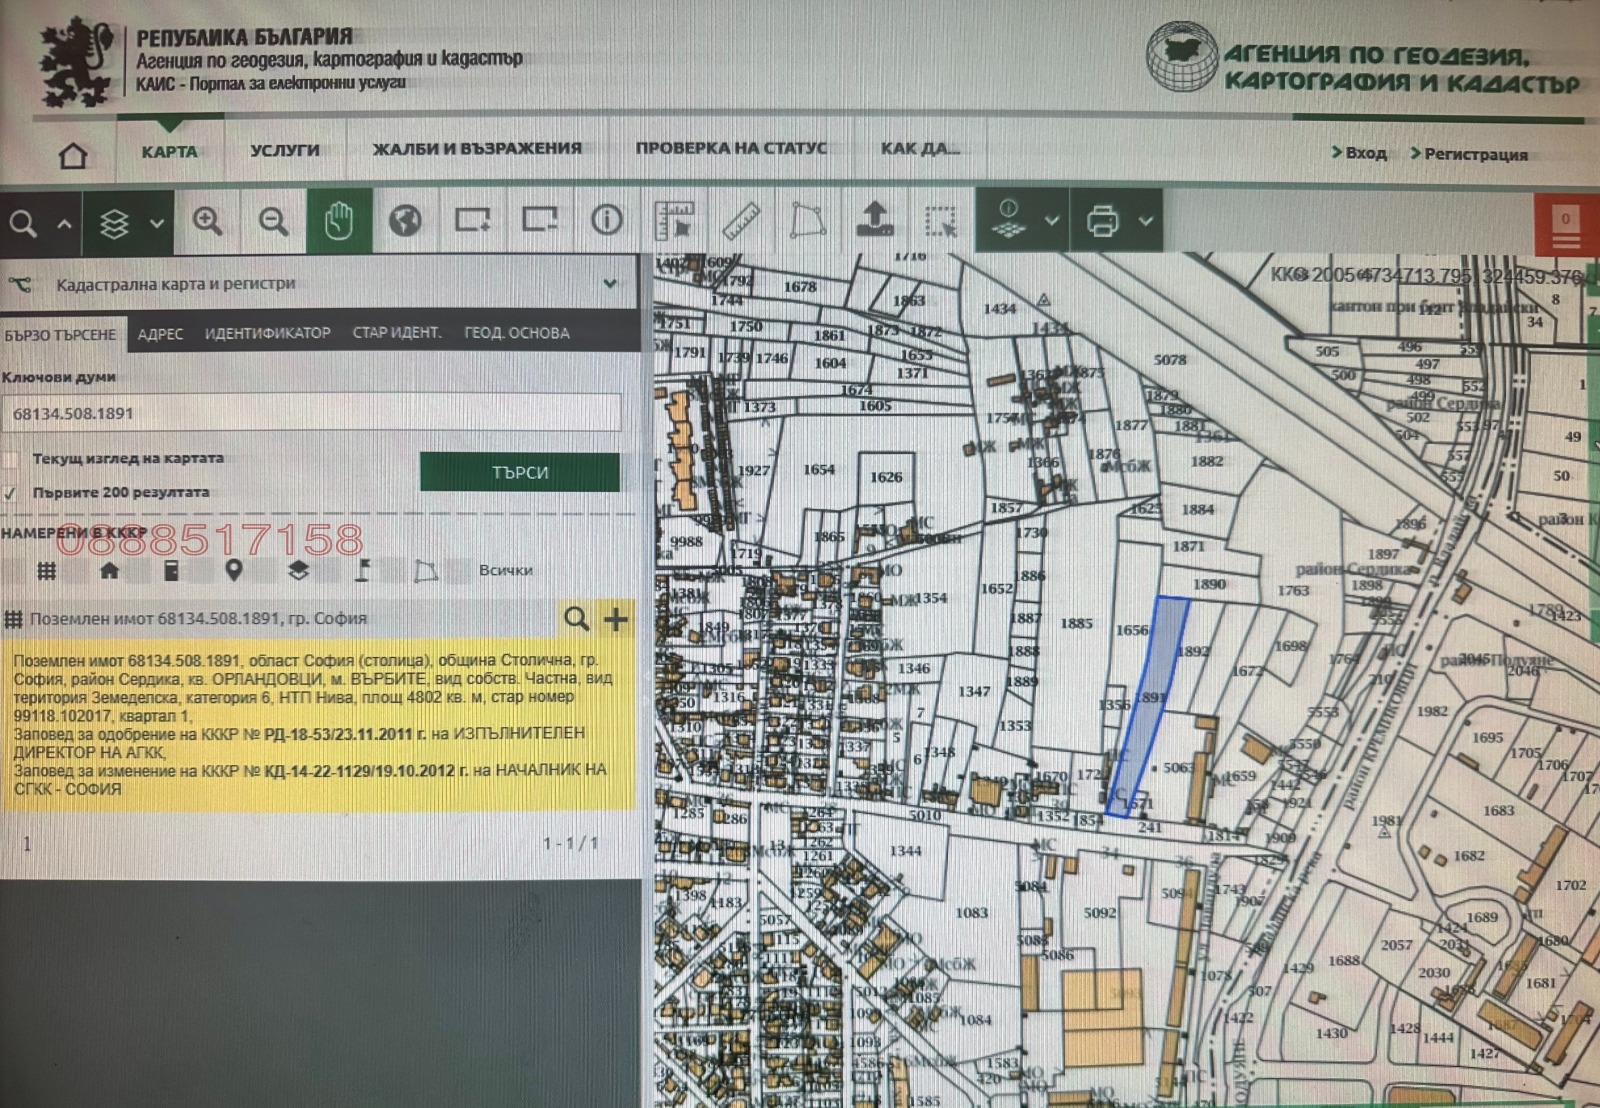Viewport: 1600px width, 1108px height.
Task: Click inside the Ключови думи input field
Action: pos(300,412)
